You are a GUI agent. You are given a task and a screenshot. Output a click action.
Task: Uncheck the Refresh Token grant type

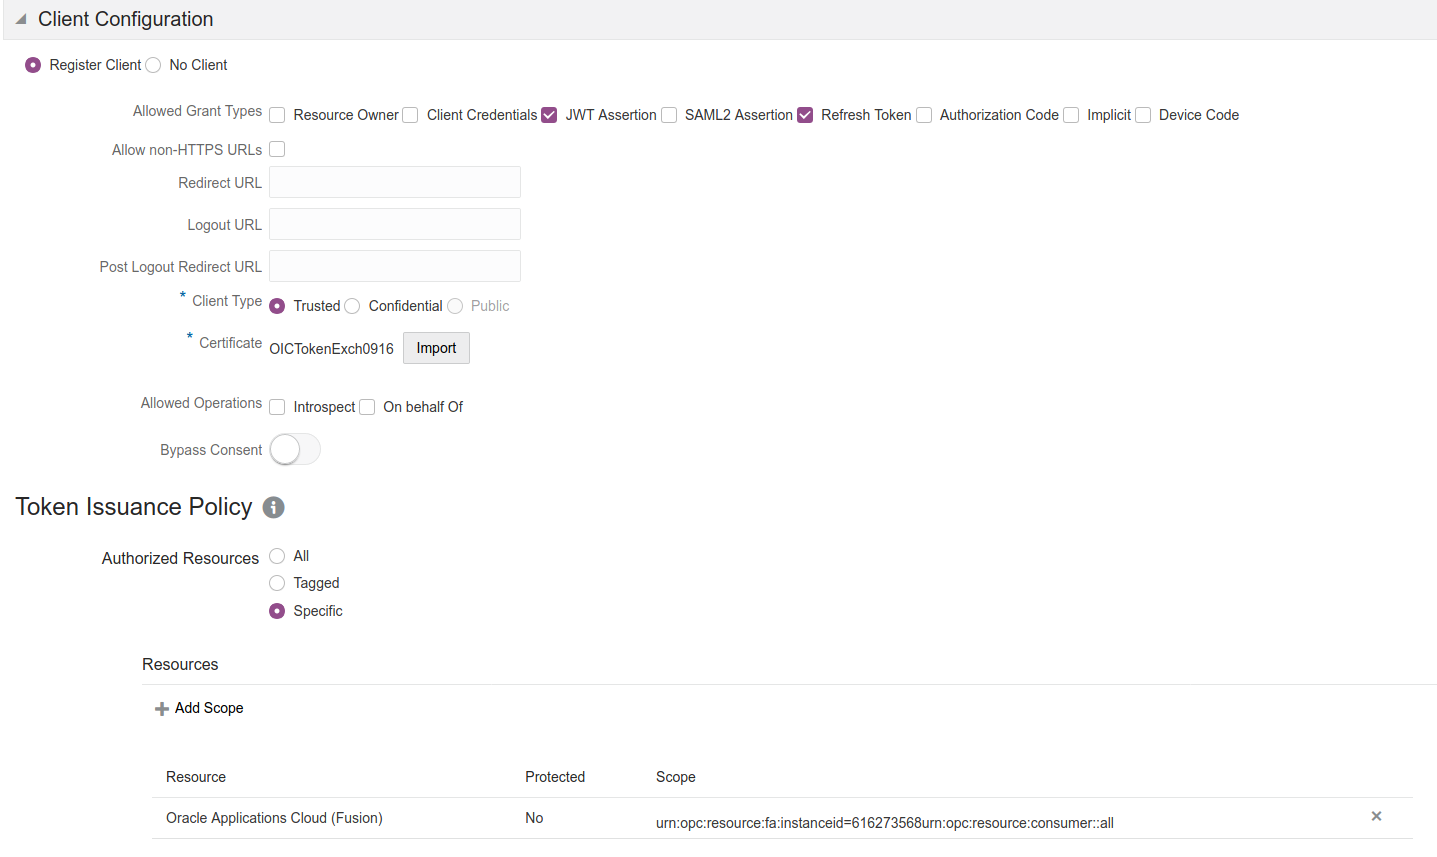tap(805, 115)
